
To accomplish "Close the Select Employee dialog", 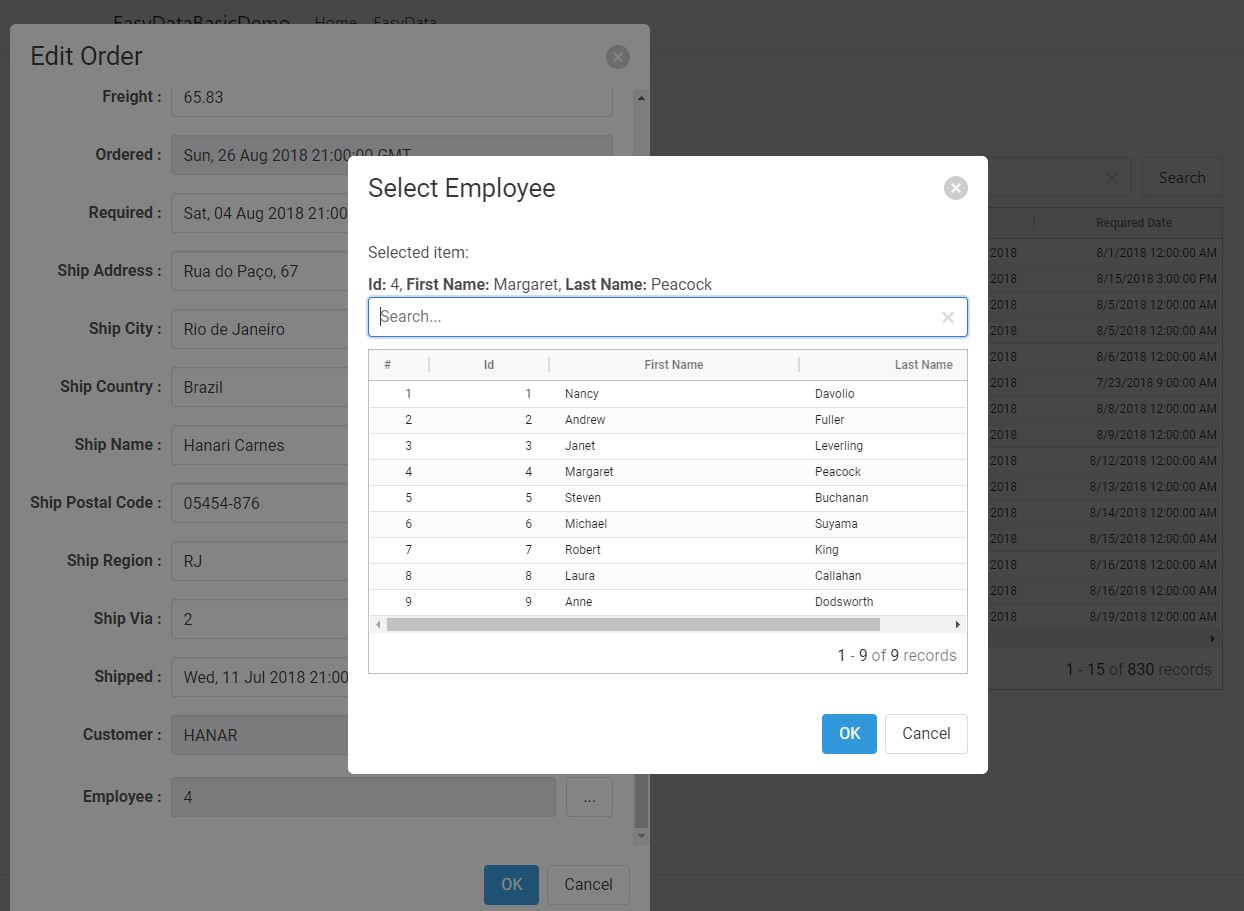I will tap(955, 187).
